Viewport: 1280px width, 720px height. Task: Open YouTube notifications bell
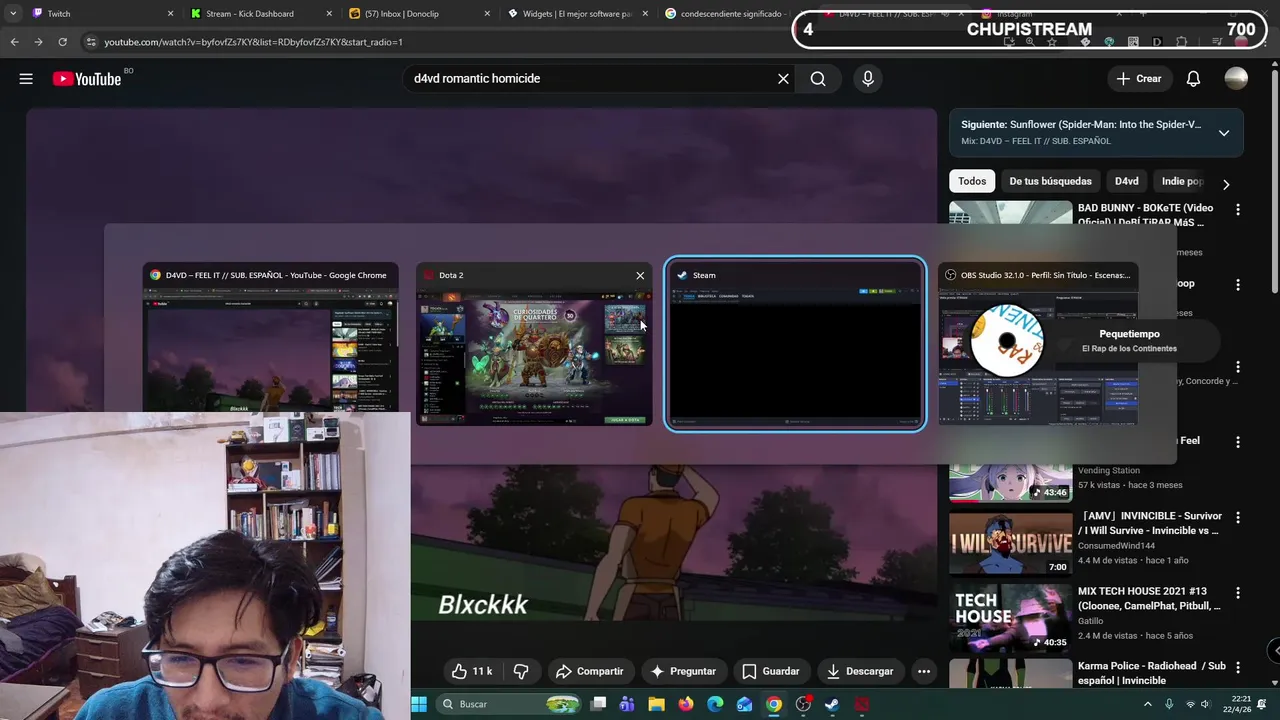[x=1193, y=78]
